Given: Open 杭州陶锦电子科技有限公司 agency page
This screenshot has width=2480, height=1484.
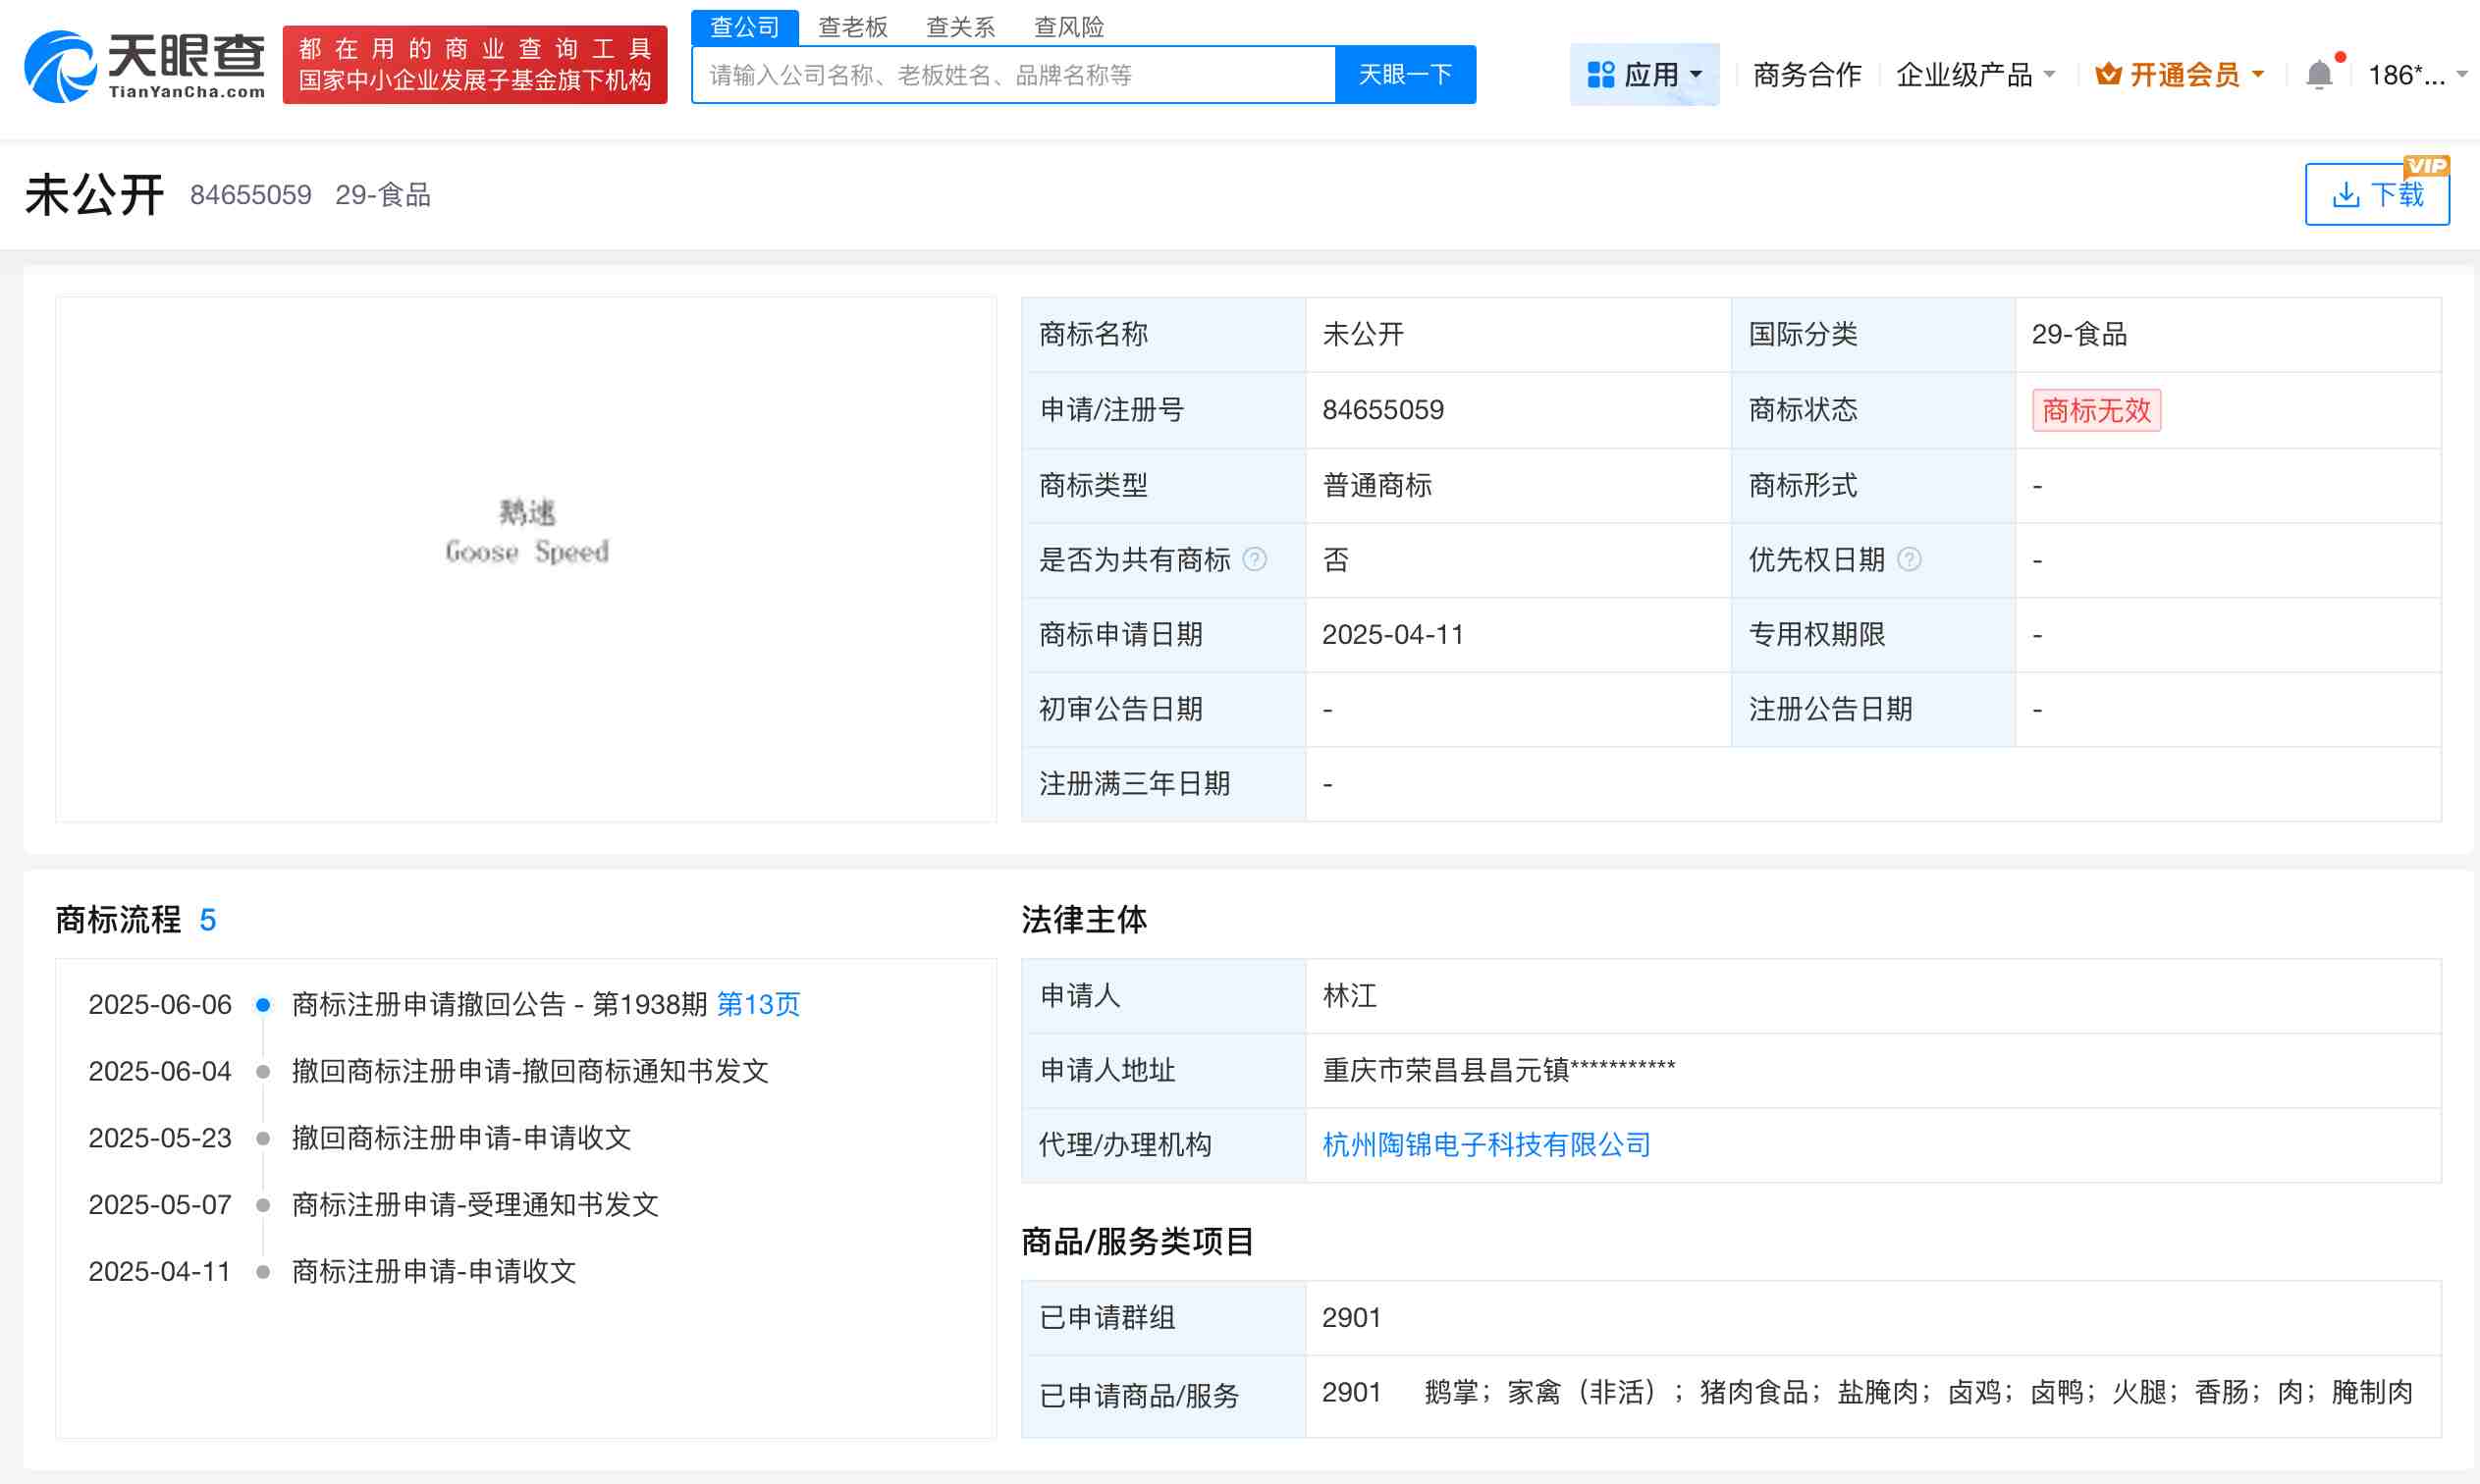Looking at the screenshot, I should point(1487,1144).
